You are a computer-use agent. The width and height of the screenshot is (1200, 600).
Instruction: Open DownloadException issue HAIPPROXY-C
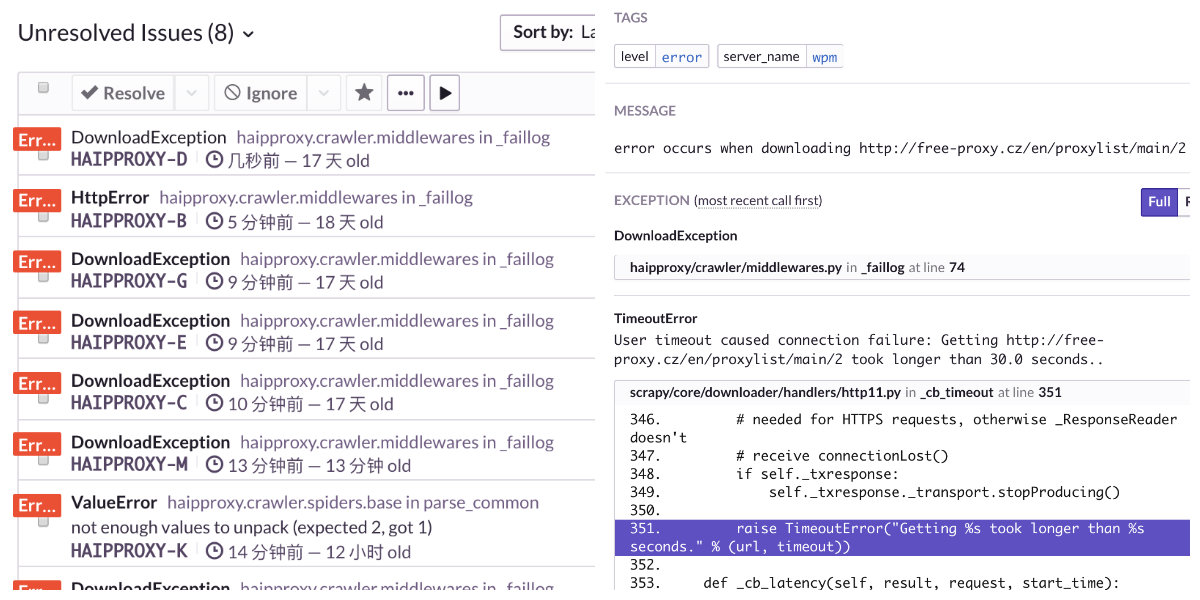151,381
